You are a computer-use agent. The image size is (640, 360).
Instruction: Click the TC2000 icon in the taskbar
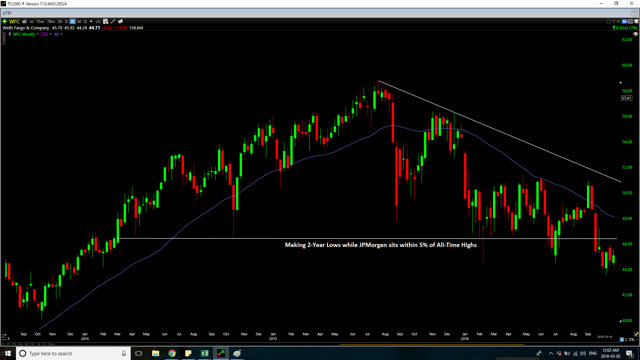[x=221, y=353]
